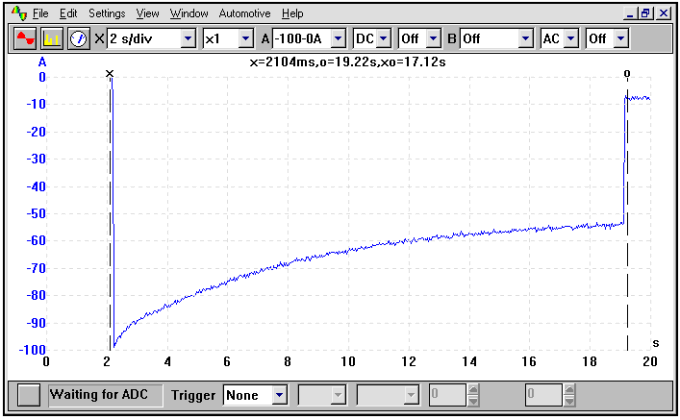
Task: Open the meter view icon
Action: click(78, 38)
